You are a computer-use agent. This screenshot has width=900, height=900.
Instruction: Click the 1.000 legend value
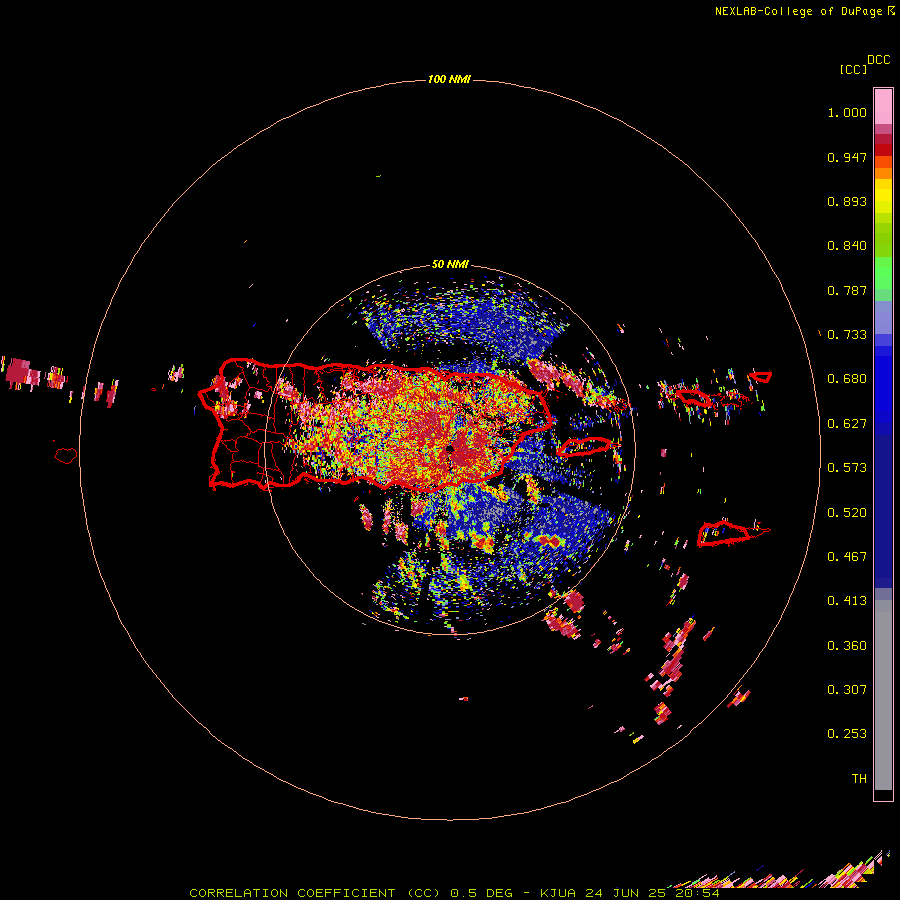tap(847, 112)
